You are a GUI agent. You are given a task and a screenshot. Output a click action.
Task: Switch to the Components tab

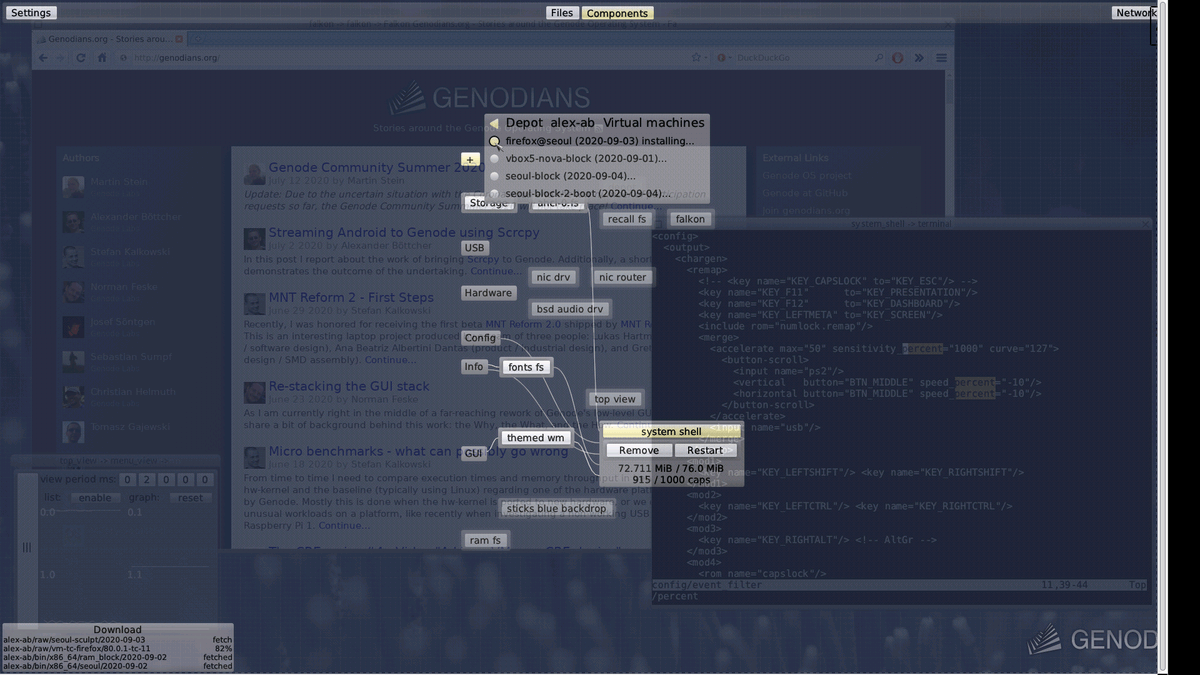pyautogui.click(x=617, y=13)
